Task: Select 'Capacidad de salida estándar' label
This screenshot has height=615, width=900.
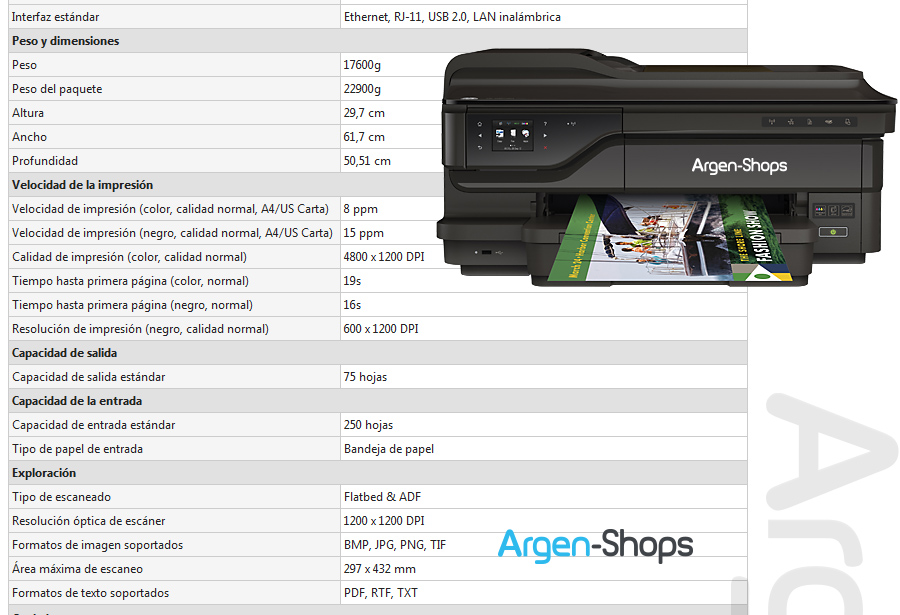Action: pos(88,377)
